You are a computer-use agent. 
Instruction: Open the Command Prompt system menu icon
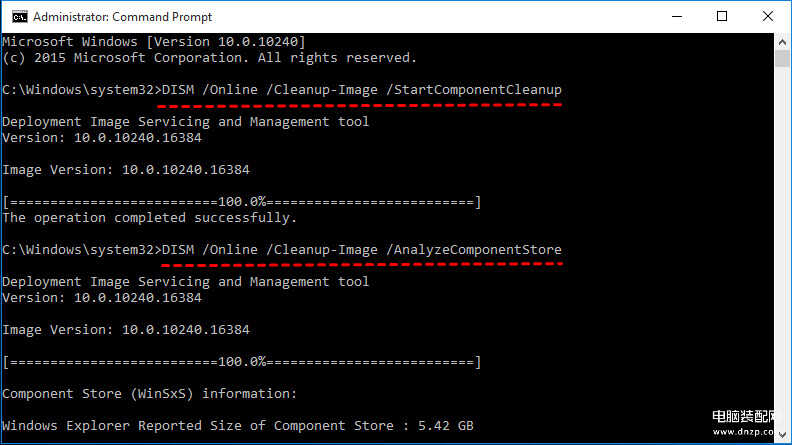pos(14,16)
